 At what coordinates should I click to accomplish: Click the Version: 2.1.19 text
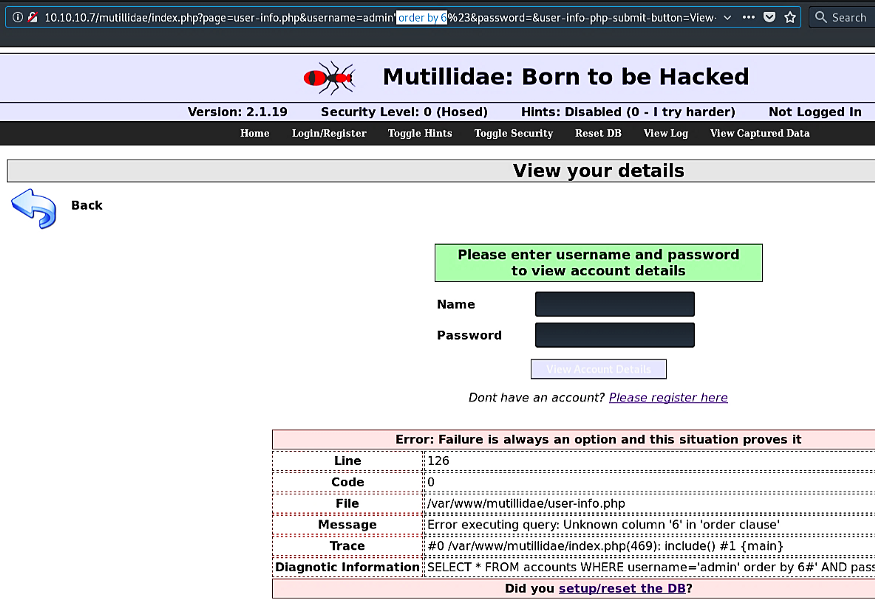[237, 112]
